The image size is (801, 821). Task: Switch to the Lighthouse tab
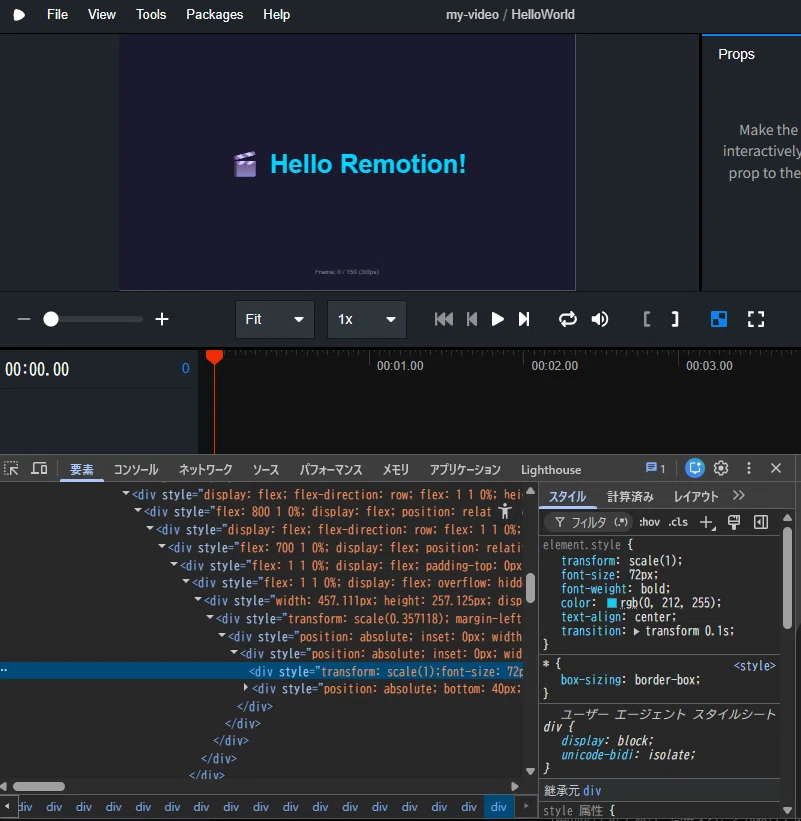click(x=551, y=470)
